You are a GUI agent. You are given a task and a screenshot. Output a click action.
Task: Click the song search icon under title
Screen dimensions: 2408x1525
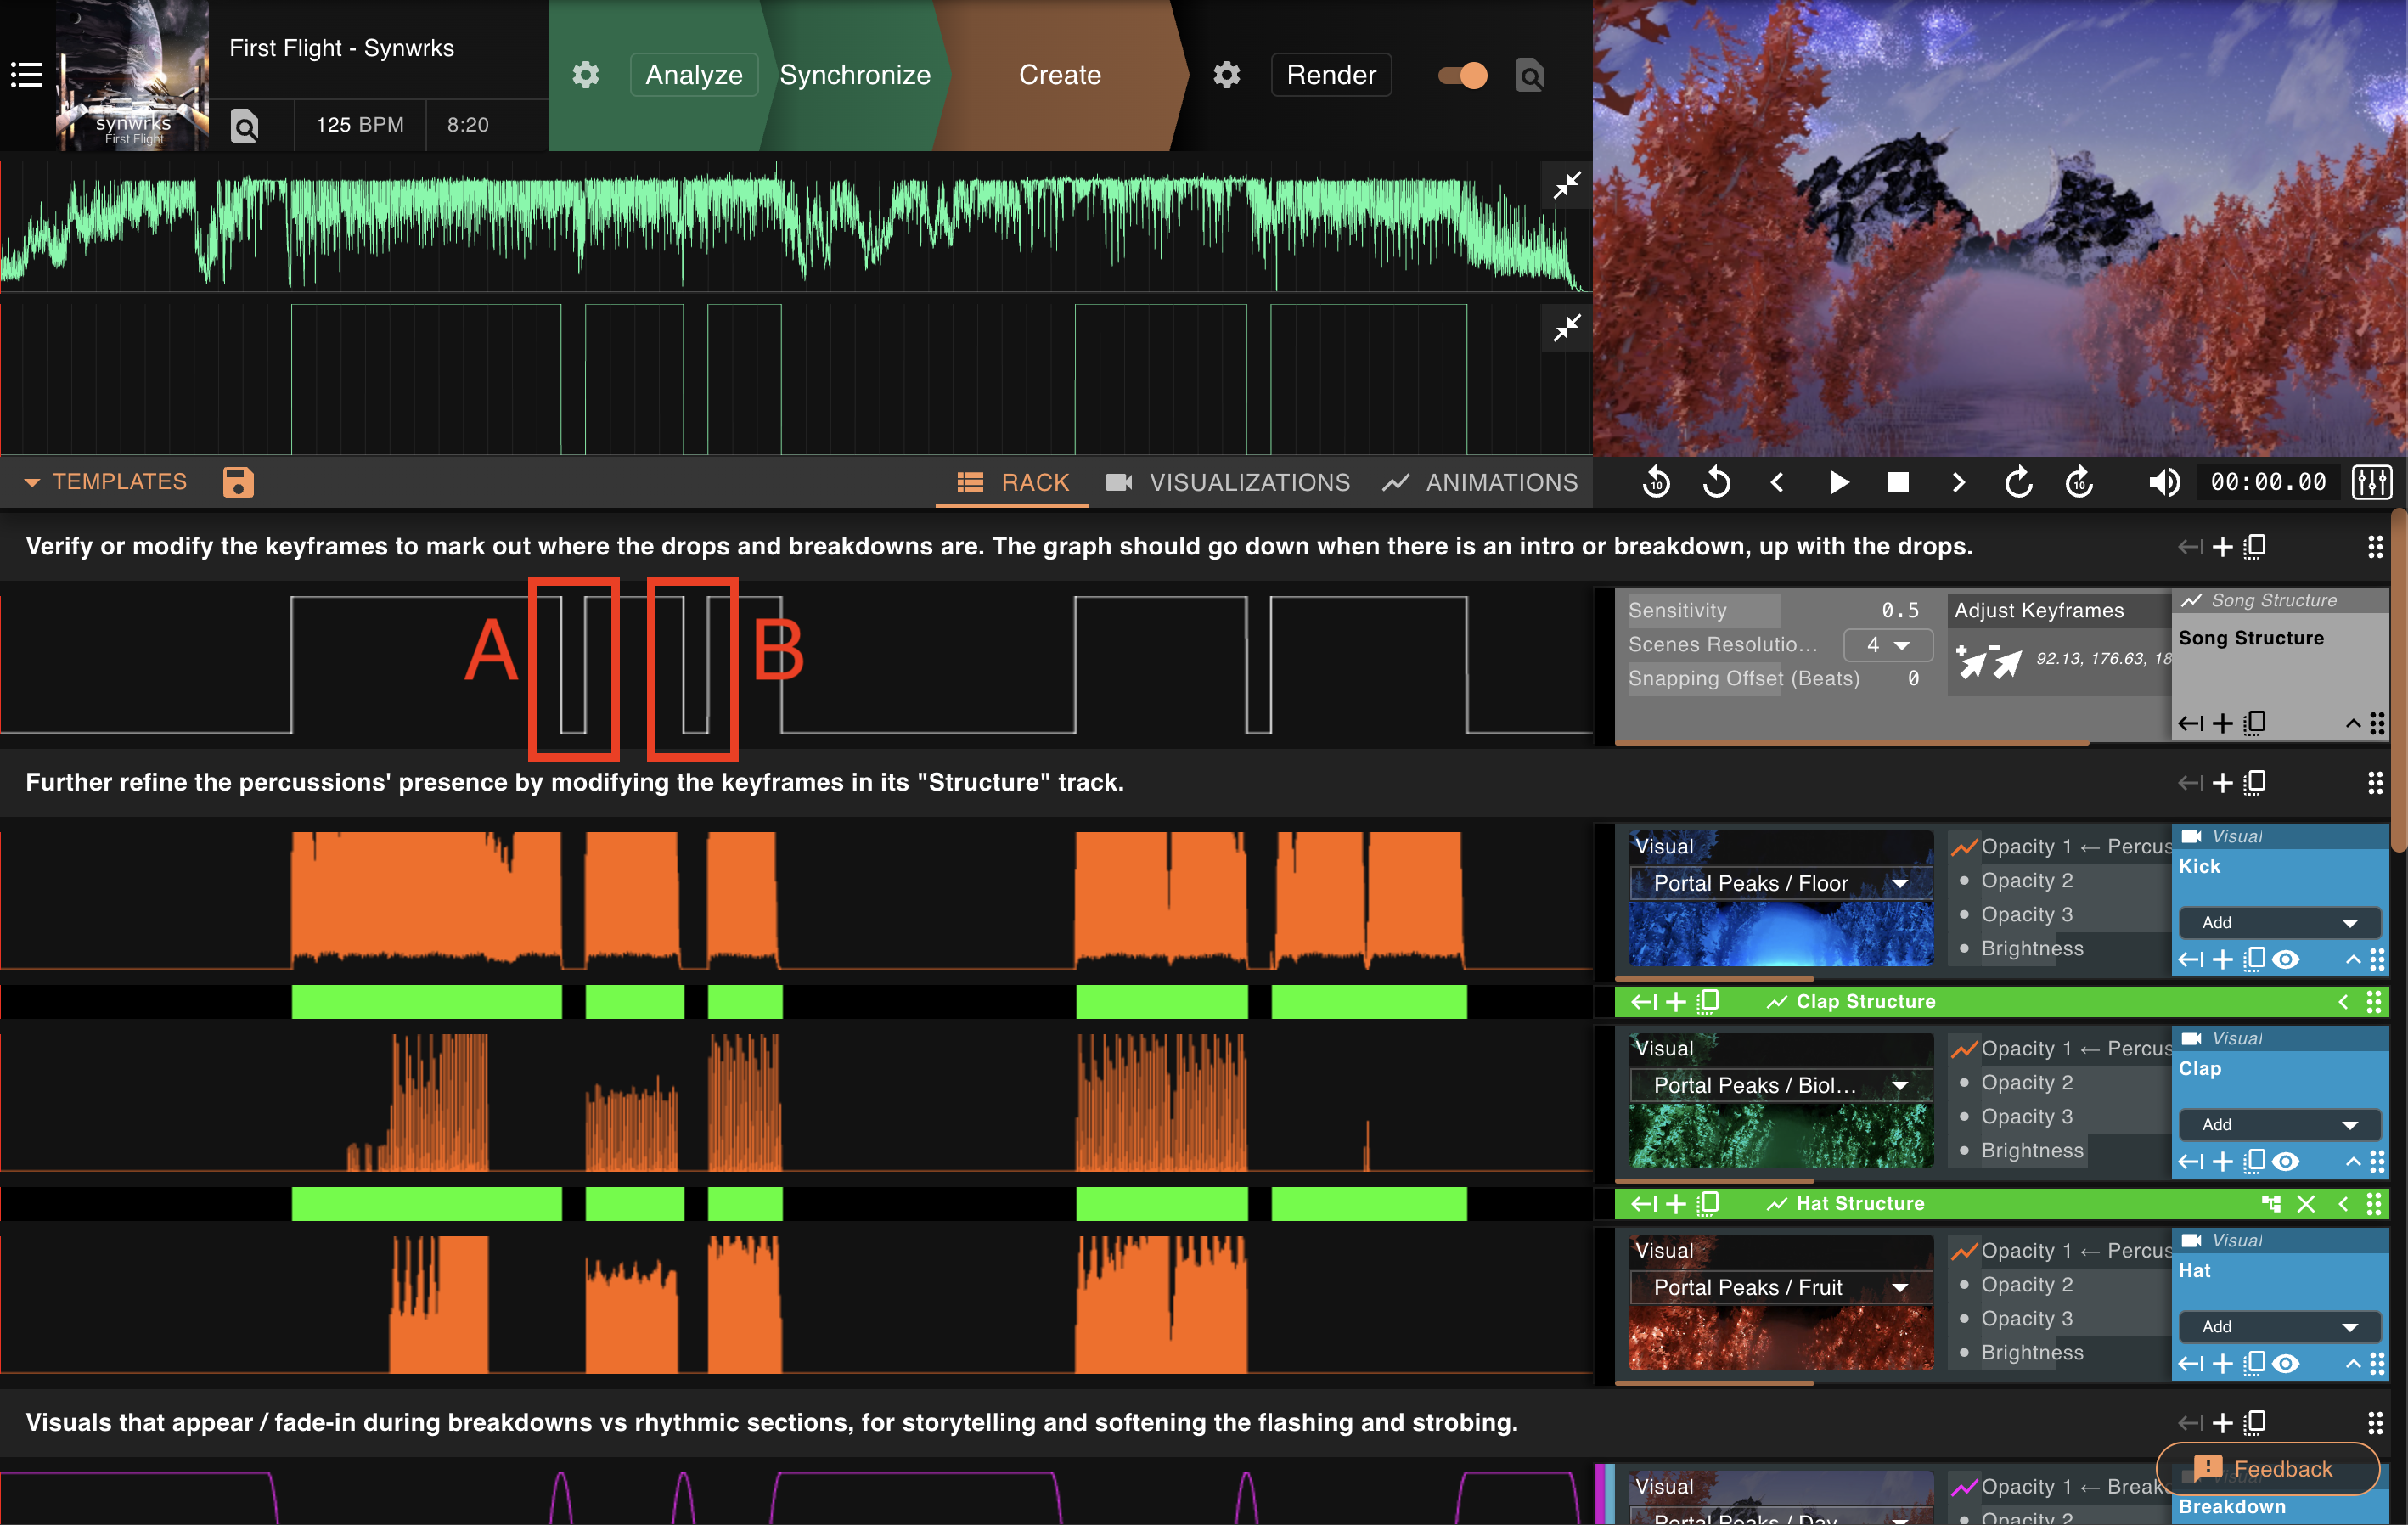click(x=245, y=125)
